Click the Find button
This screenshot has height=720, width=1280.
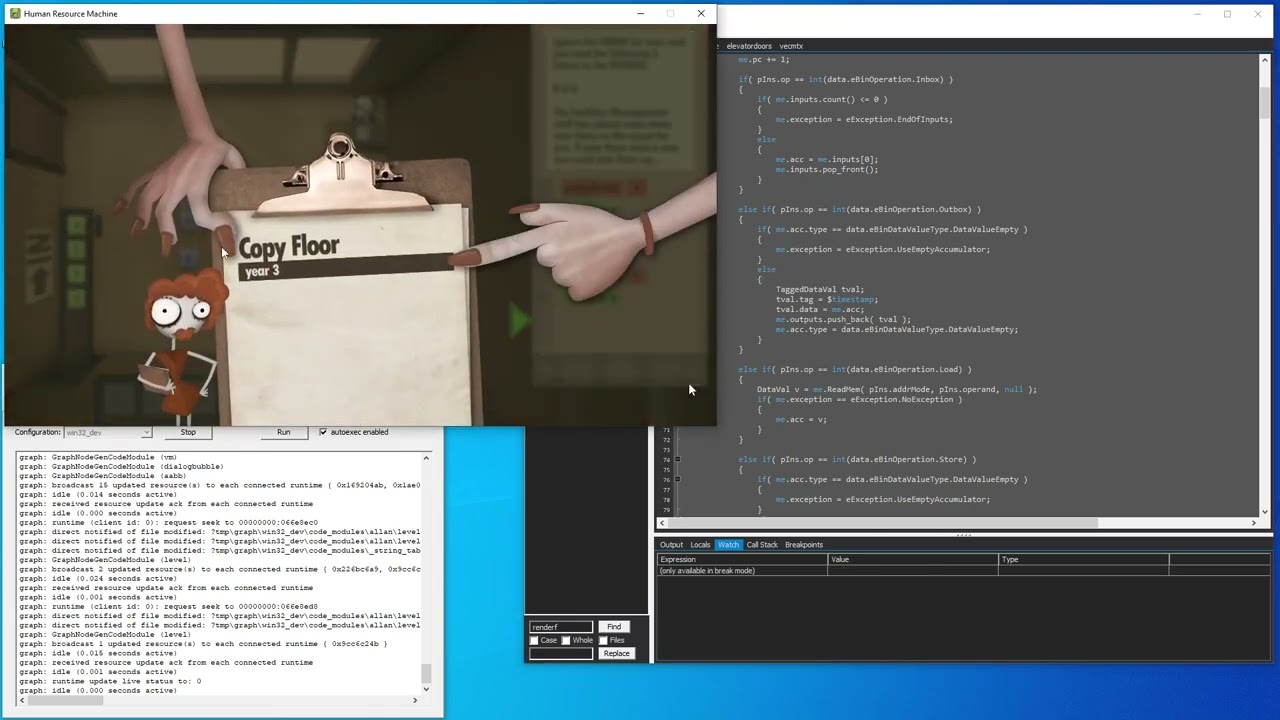(614, 627)
